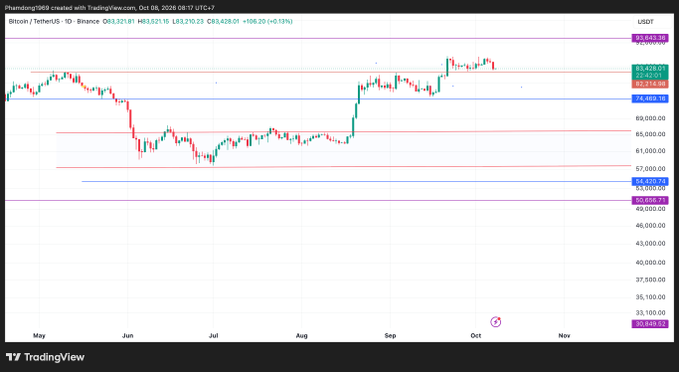Click the low value L83,210.23
Screen dimensions: 679x372
[x=188, y=21]
